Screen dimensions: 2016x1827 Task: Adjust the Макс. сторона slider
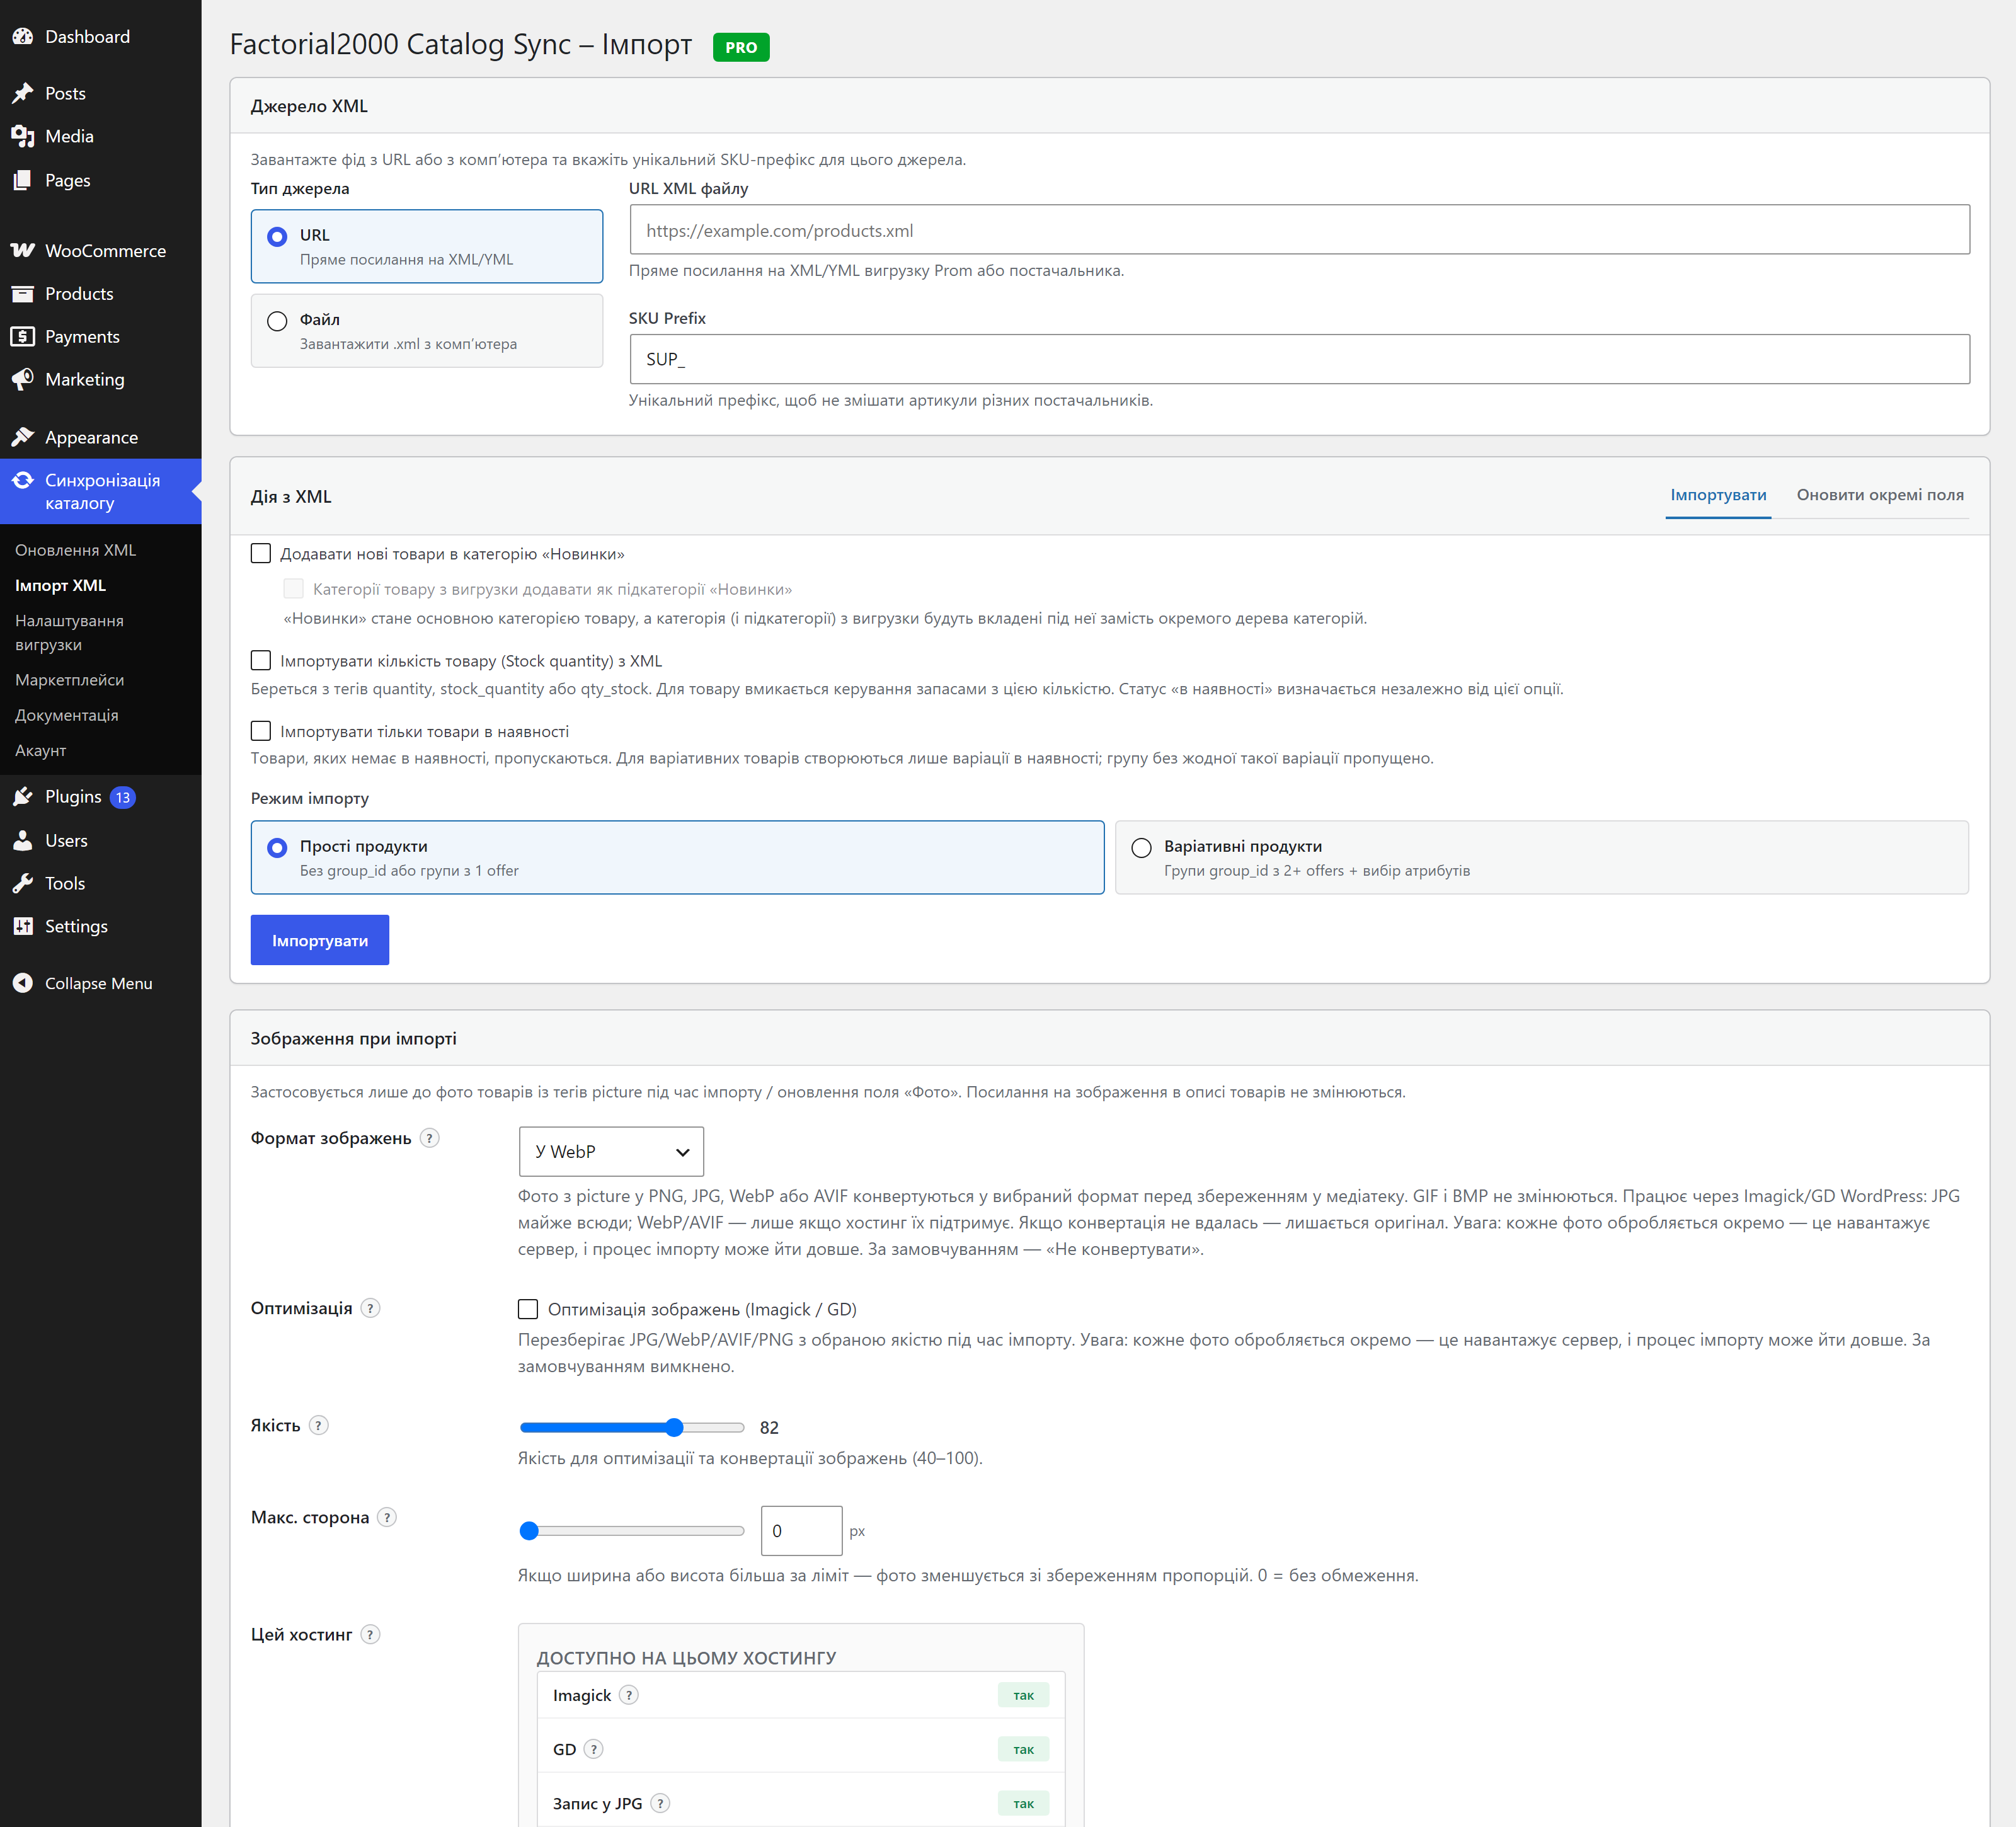click(x=632, y=1531)
